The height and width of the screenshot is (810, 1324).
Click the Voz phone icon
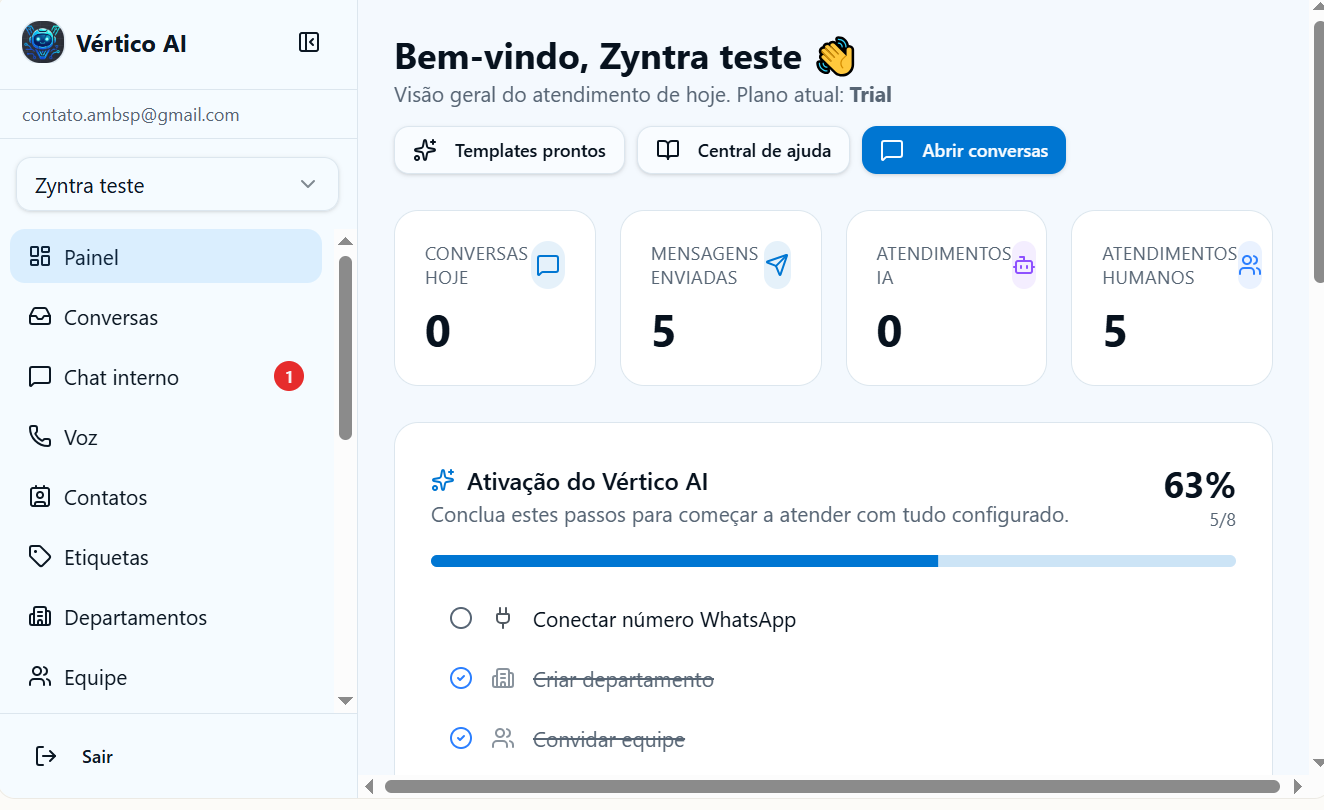pos(40,437)
